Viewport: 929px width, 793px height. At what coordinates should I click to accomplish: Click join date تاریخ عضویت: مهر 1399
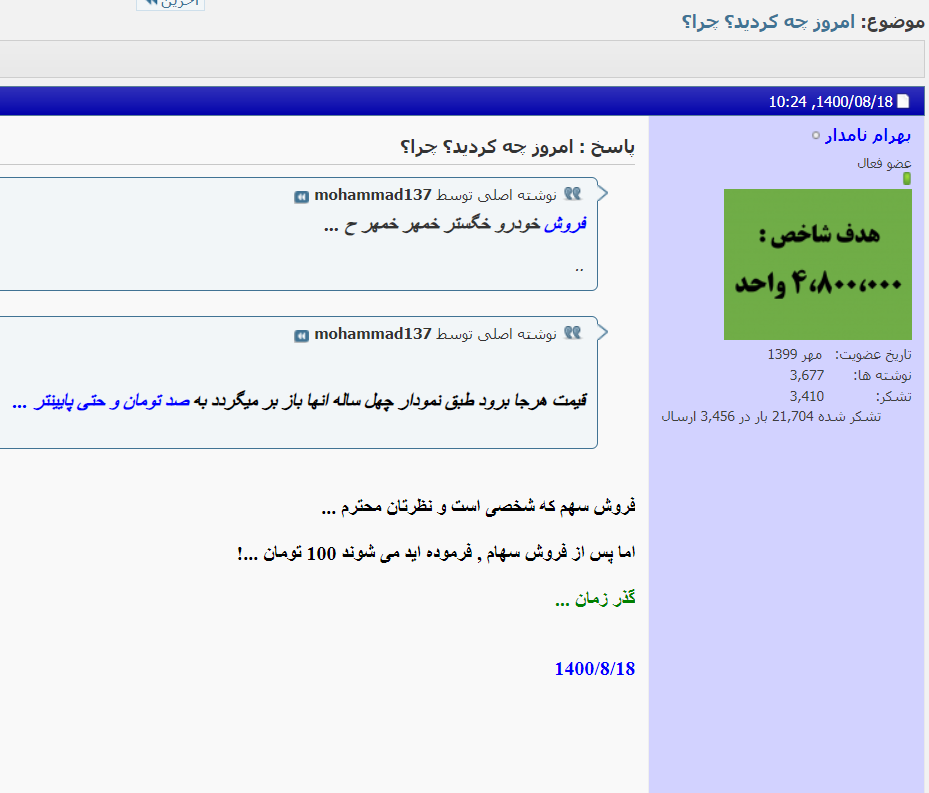840,354
